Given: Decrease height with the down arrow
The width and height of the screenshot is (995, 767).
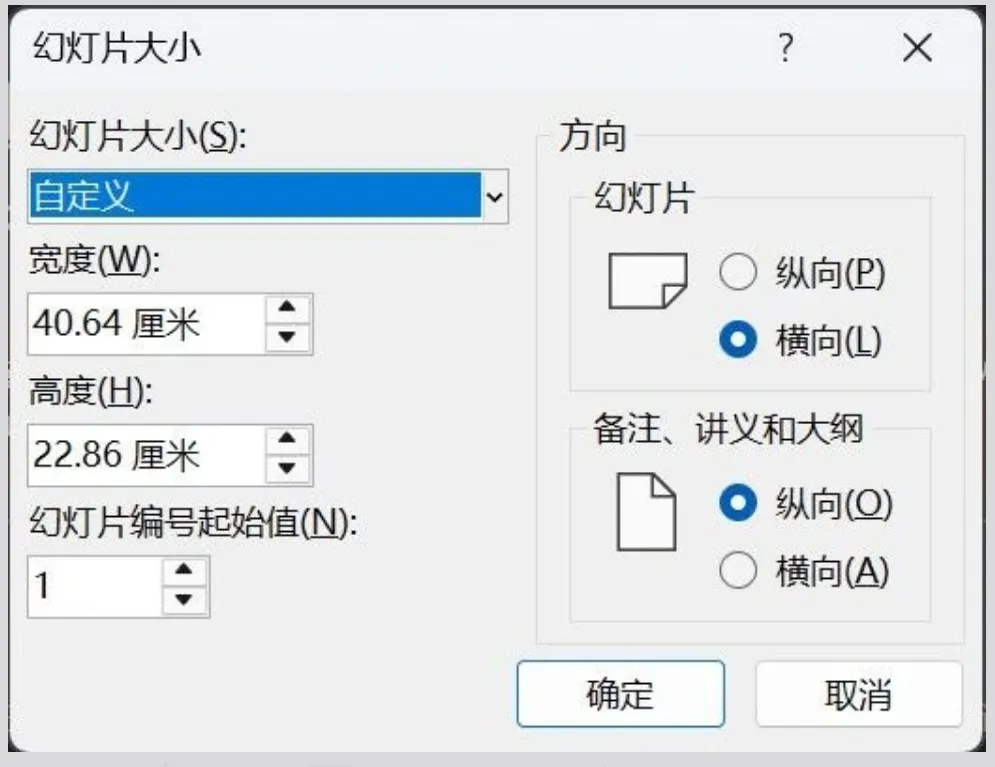Looking at the screenshot, I should [288, 468].
